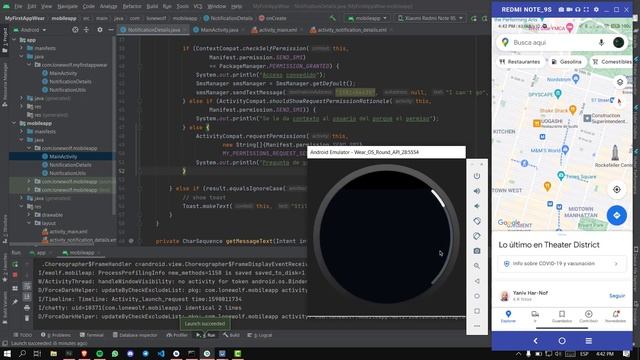Viewport: 640px width, 360px height.
Task: Open the Tools menu
Action: (182, 7)
